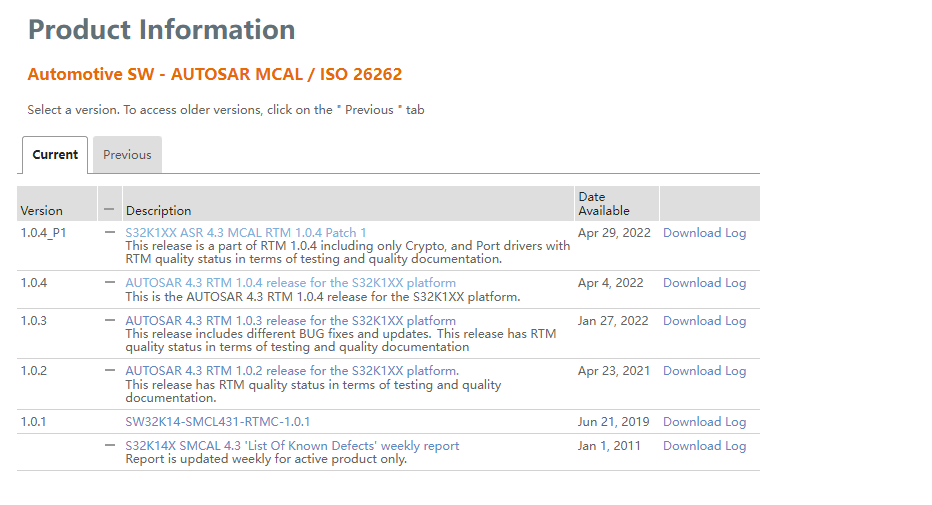Image resolution: width=932 pixels, height=505 pixels.
Task: Open the List Of Known Defects weekly report
Action: (292, 446)
